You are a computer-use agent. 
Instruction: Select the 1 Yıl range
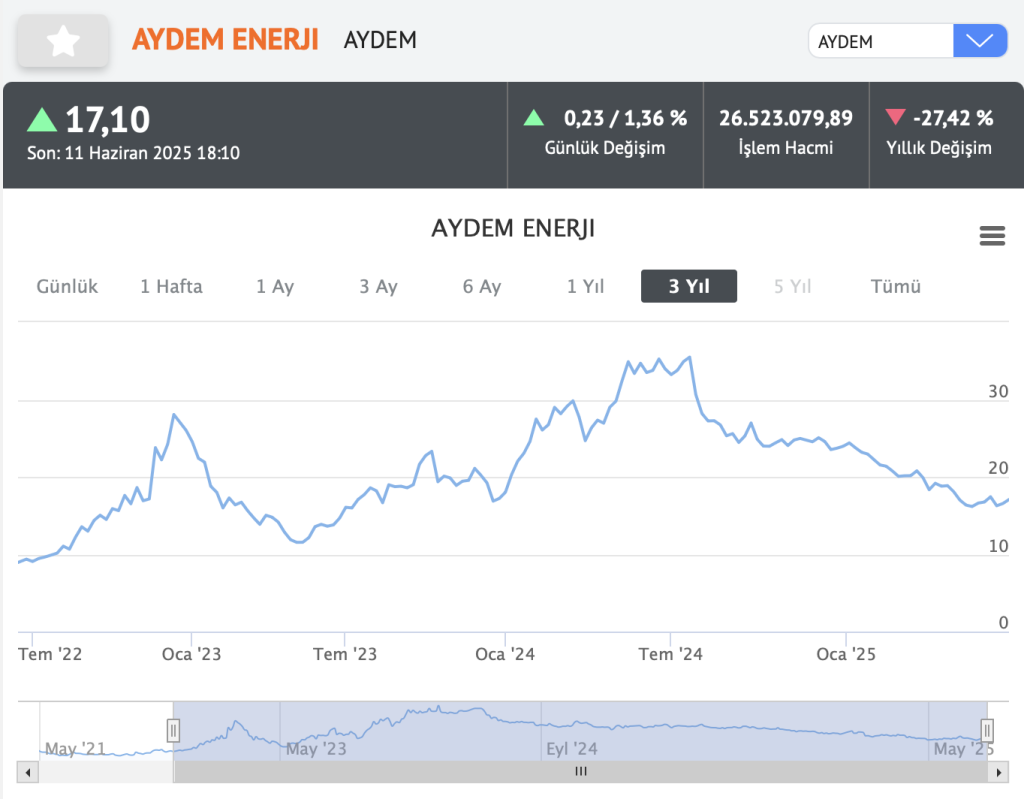pos(586,286)
